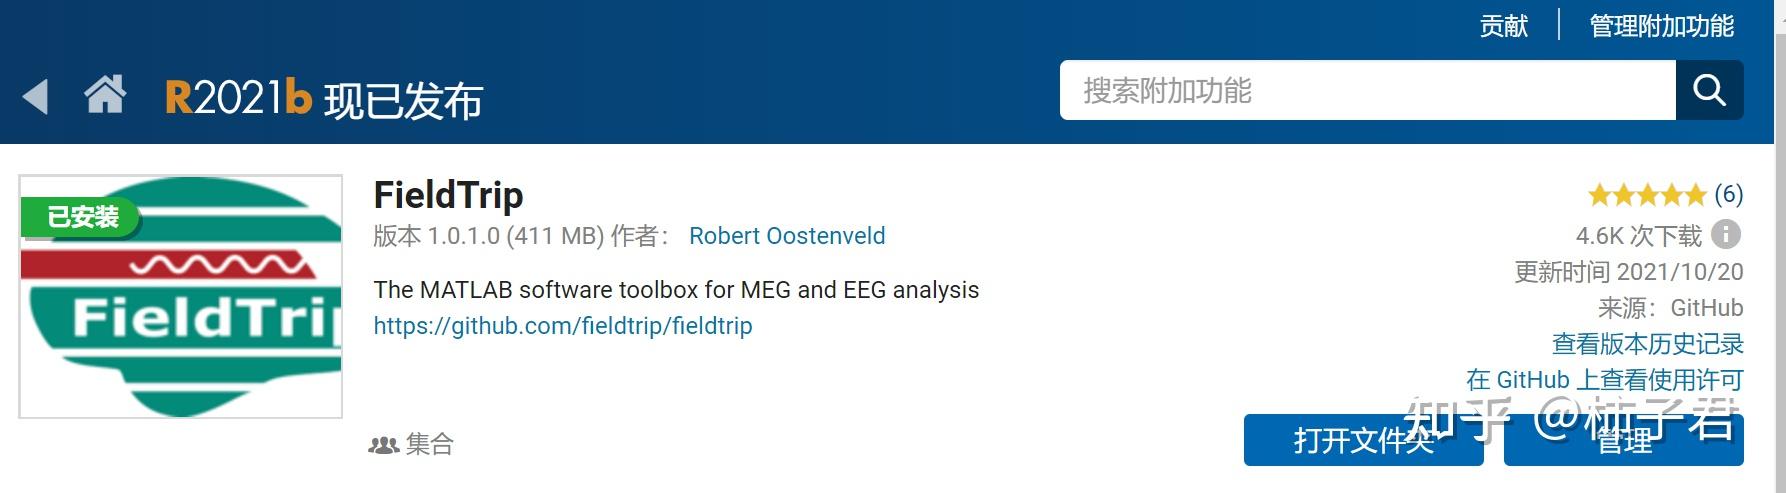Screen dimensions: 1786x493
Task: Click the info icon beside download count
Action: [1726, 235]
